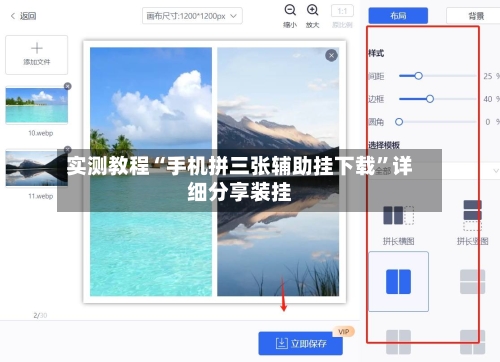Select the blue two-column layout template
The width and height of the screenshot is (500, 362).
coord(398,282)
